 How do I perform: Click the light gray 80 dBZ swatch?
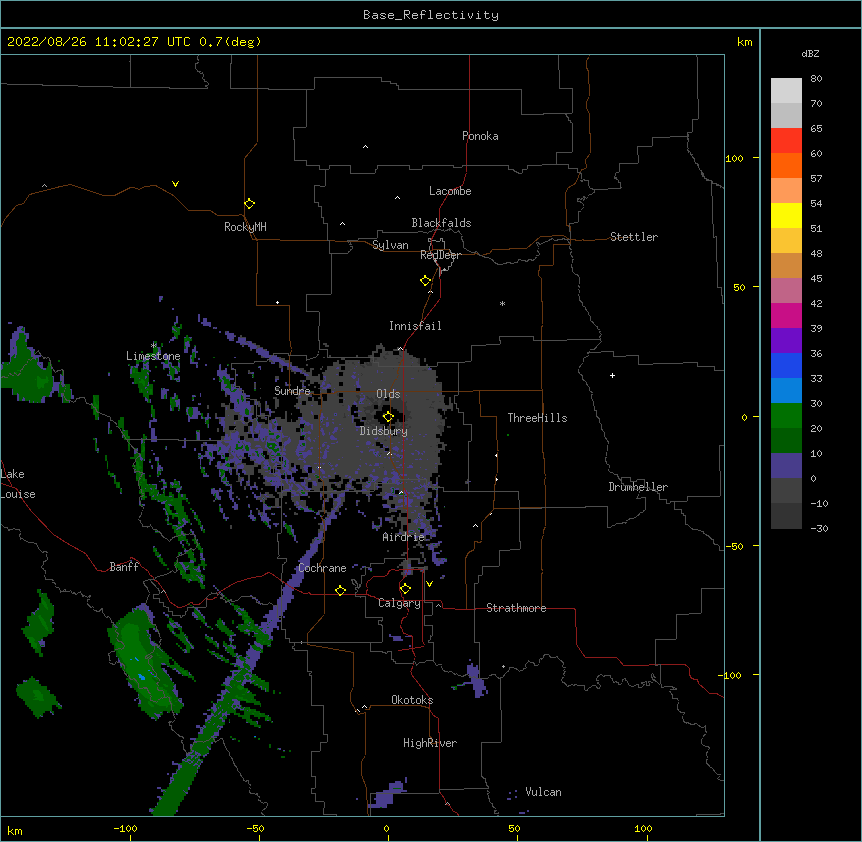(x=786, y=91)
